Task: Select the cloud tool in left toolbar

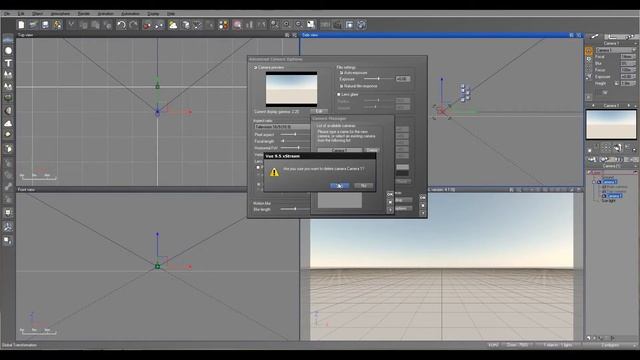Action: pyautogui.click(x=8, y=123)
